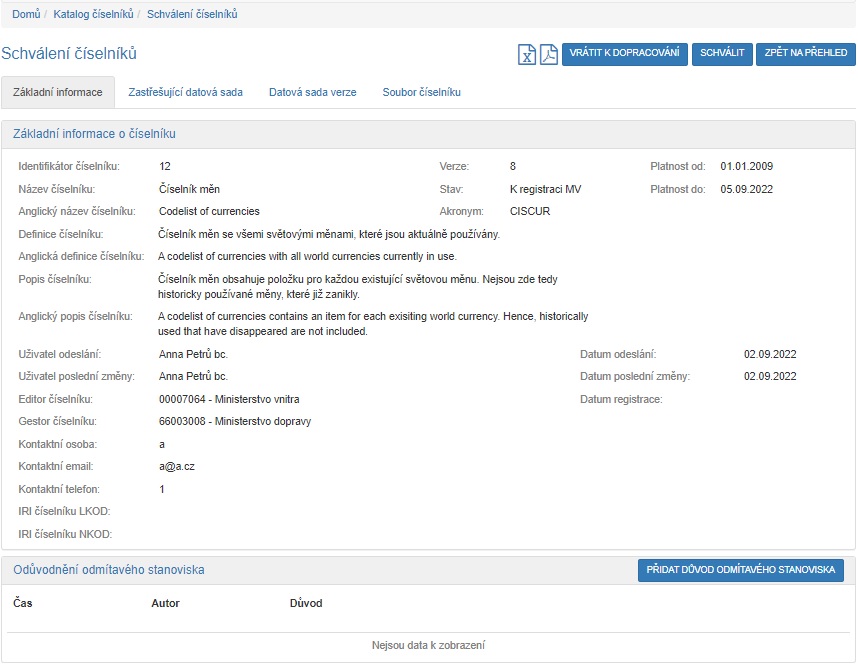Go back via Zpět na přehled
The image size is (858, 664).
(805, 54)
